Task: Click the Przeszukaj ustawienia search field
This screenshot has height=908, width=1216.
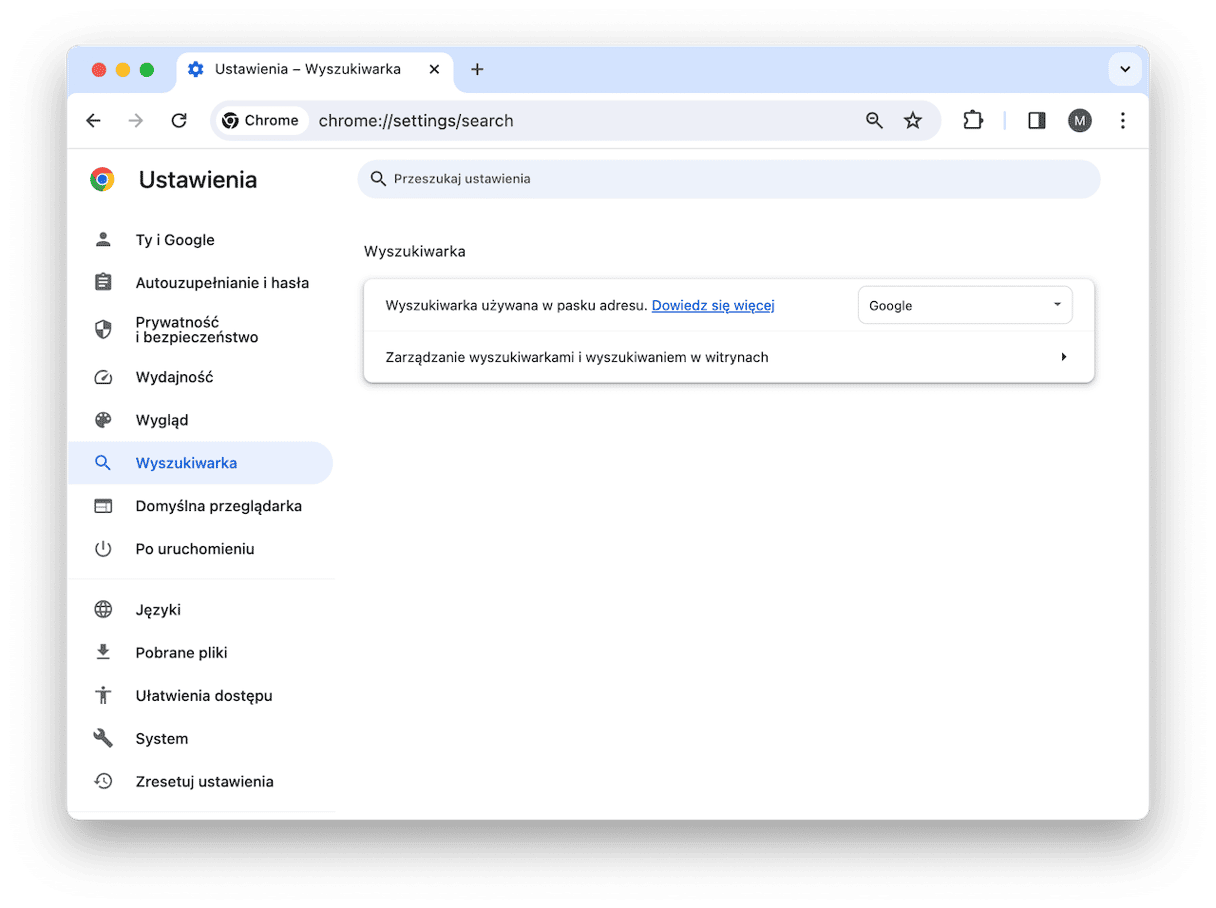Action: (x=730, y=179)
